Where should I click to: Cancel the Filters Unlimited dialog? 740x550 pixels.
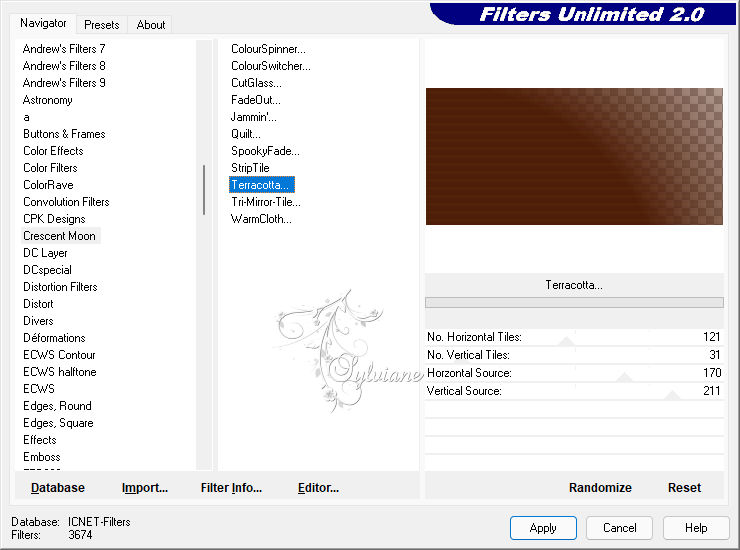coord(619,528)
